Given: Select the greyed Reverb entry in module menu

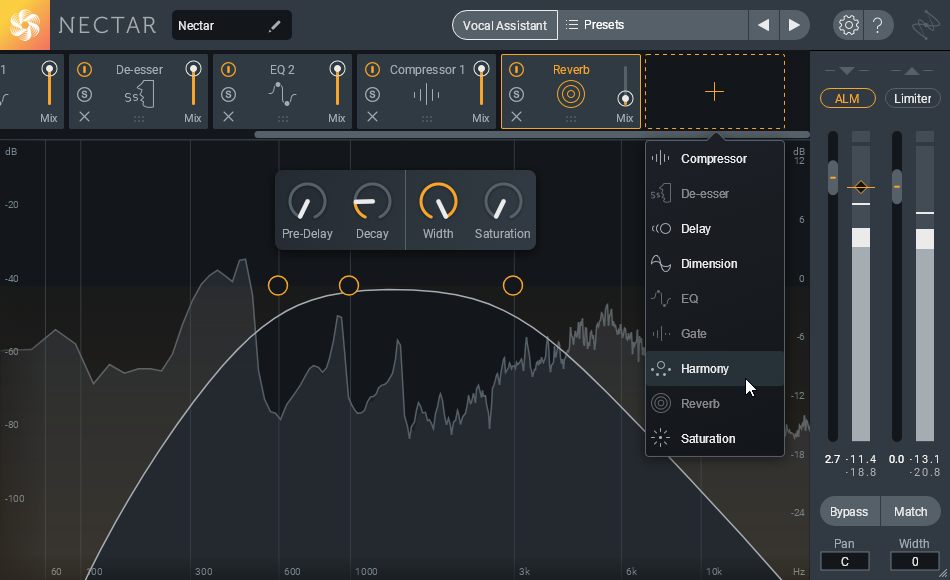Looking at the screenshot, I should click(715, 404).
